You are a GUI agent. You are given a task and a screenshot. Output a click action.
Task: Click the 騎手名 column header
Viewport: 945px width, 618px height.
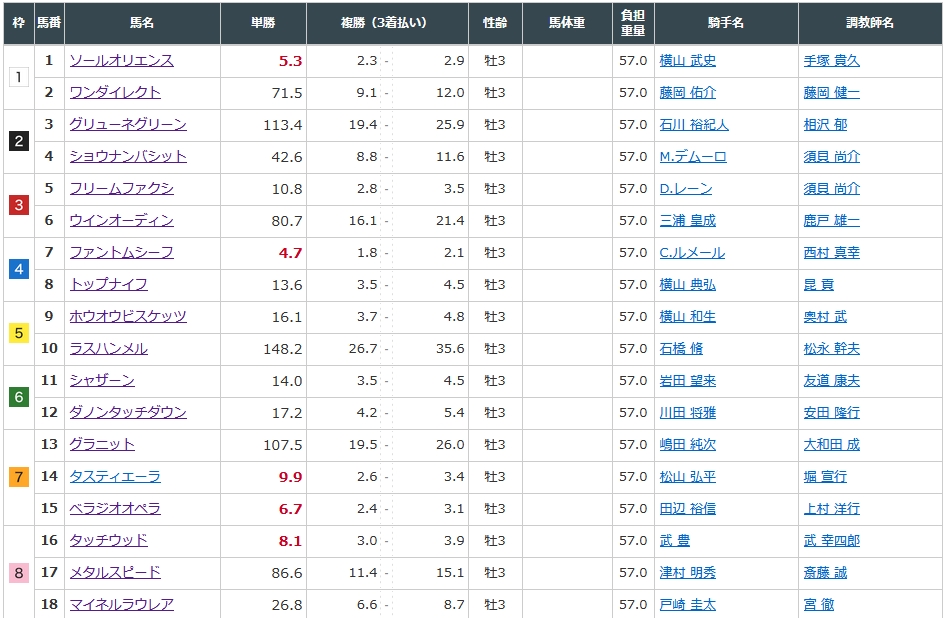pos(725,22)
